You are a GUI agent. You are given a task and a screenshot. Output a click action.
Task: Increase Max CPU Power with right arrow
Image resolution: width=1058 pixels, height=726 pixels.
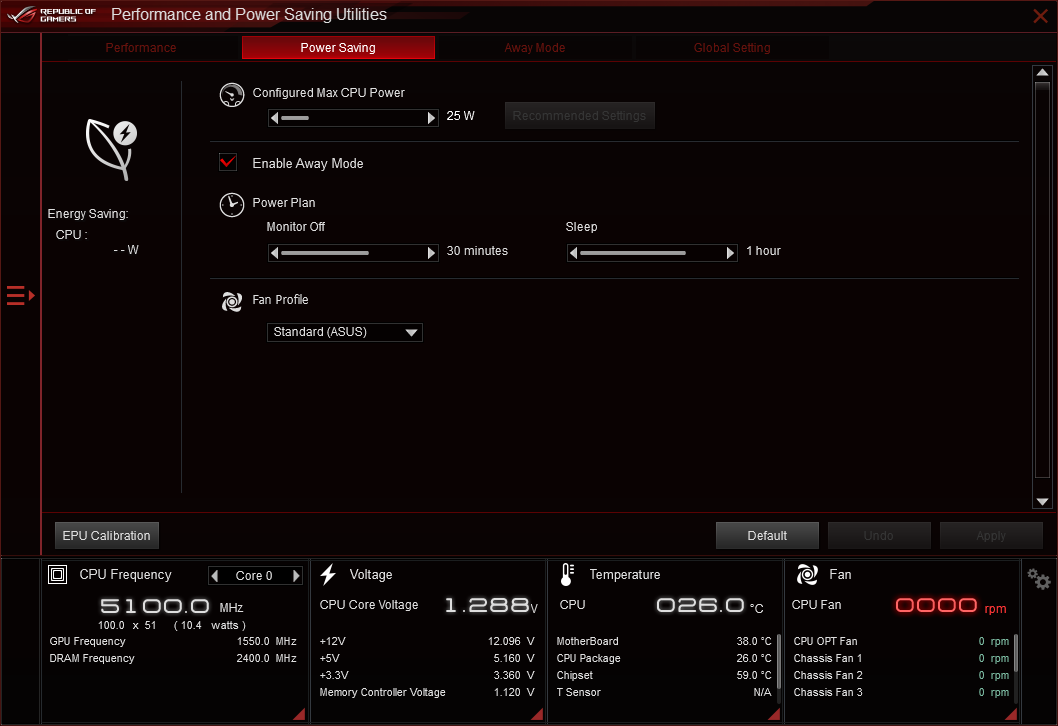pos(432,118)
